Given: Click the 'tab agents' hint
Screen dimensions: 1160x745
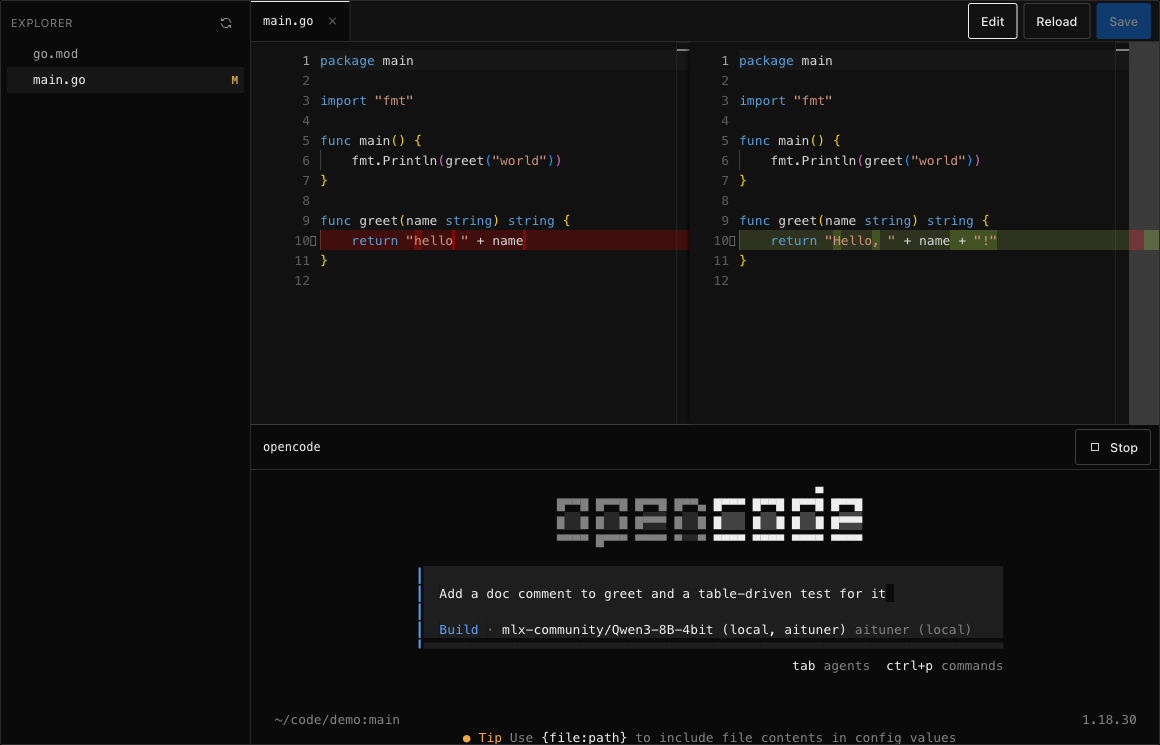Looking at the screenshot, I should [x=831, y=666].
